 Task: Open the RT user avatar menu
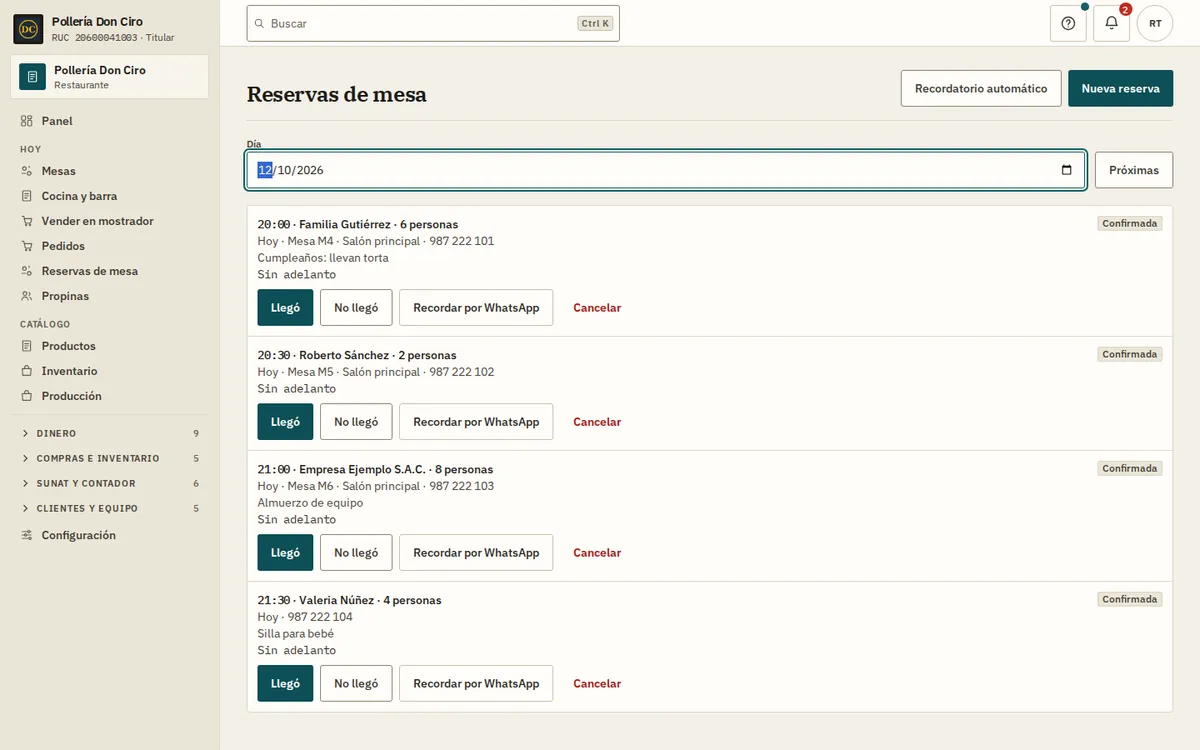(x=1155, y=23)
